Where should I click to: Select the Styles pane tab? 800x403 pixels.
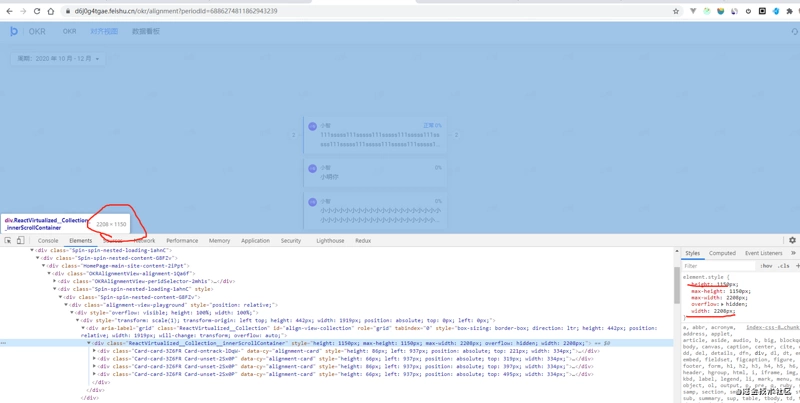tap(692, 253)
